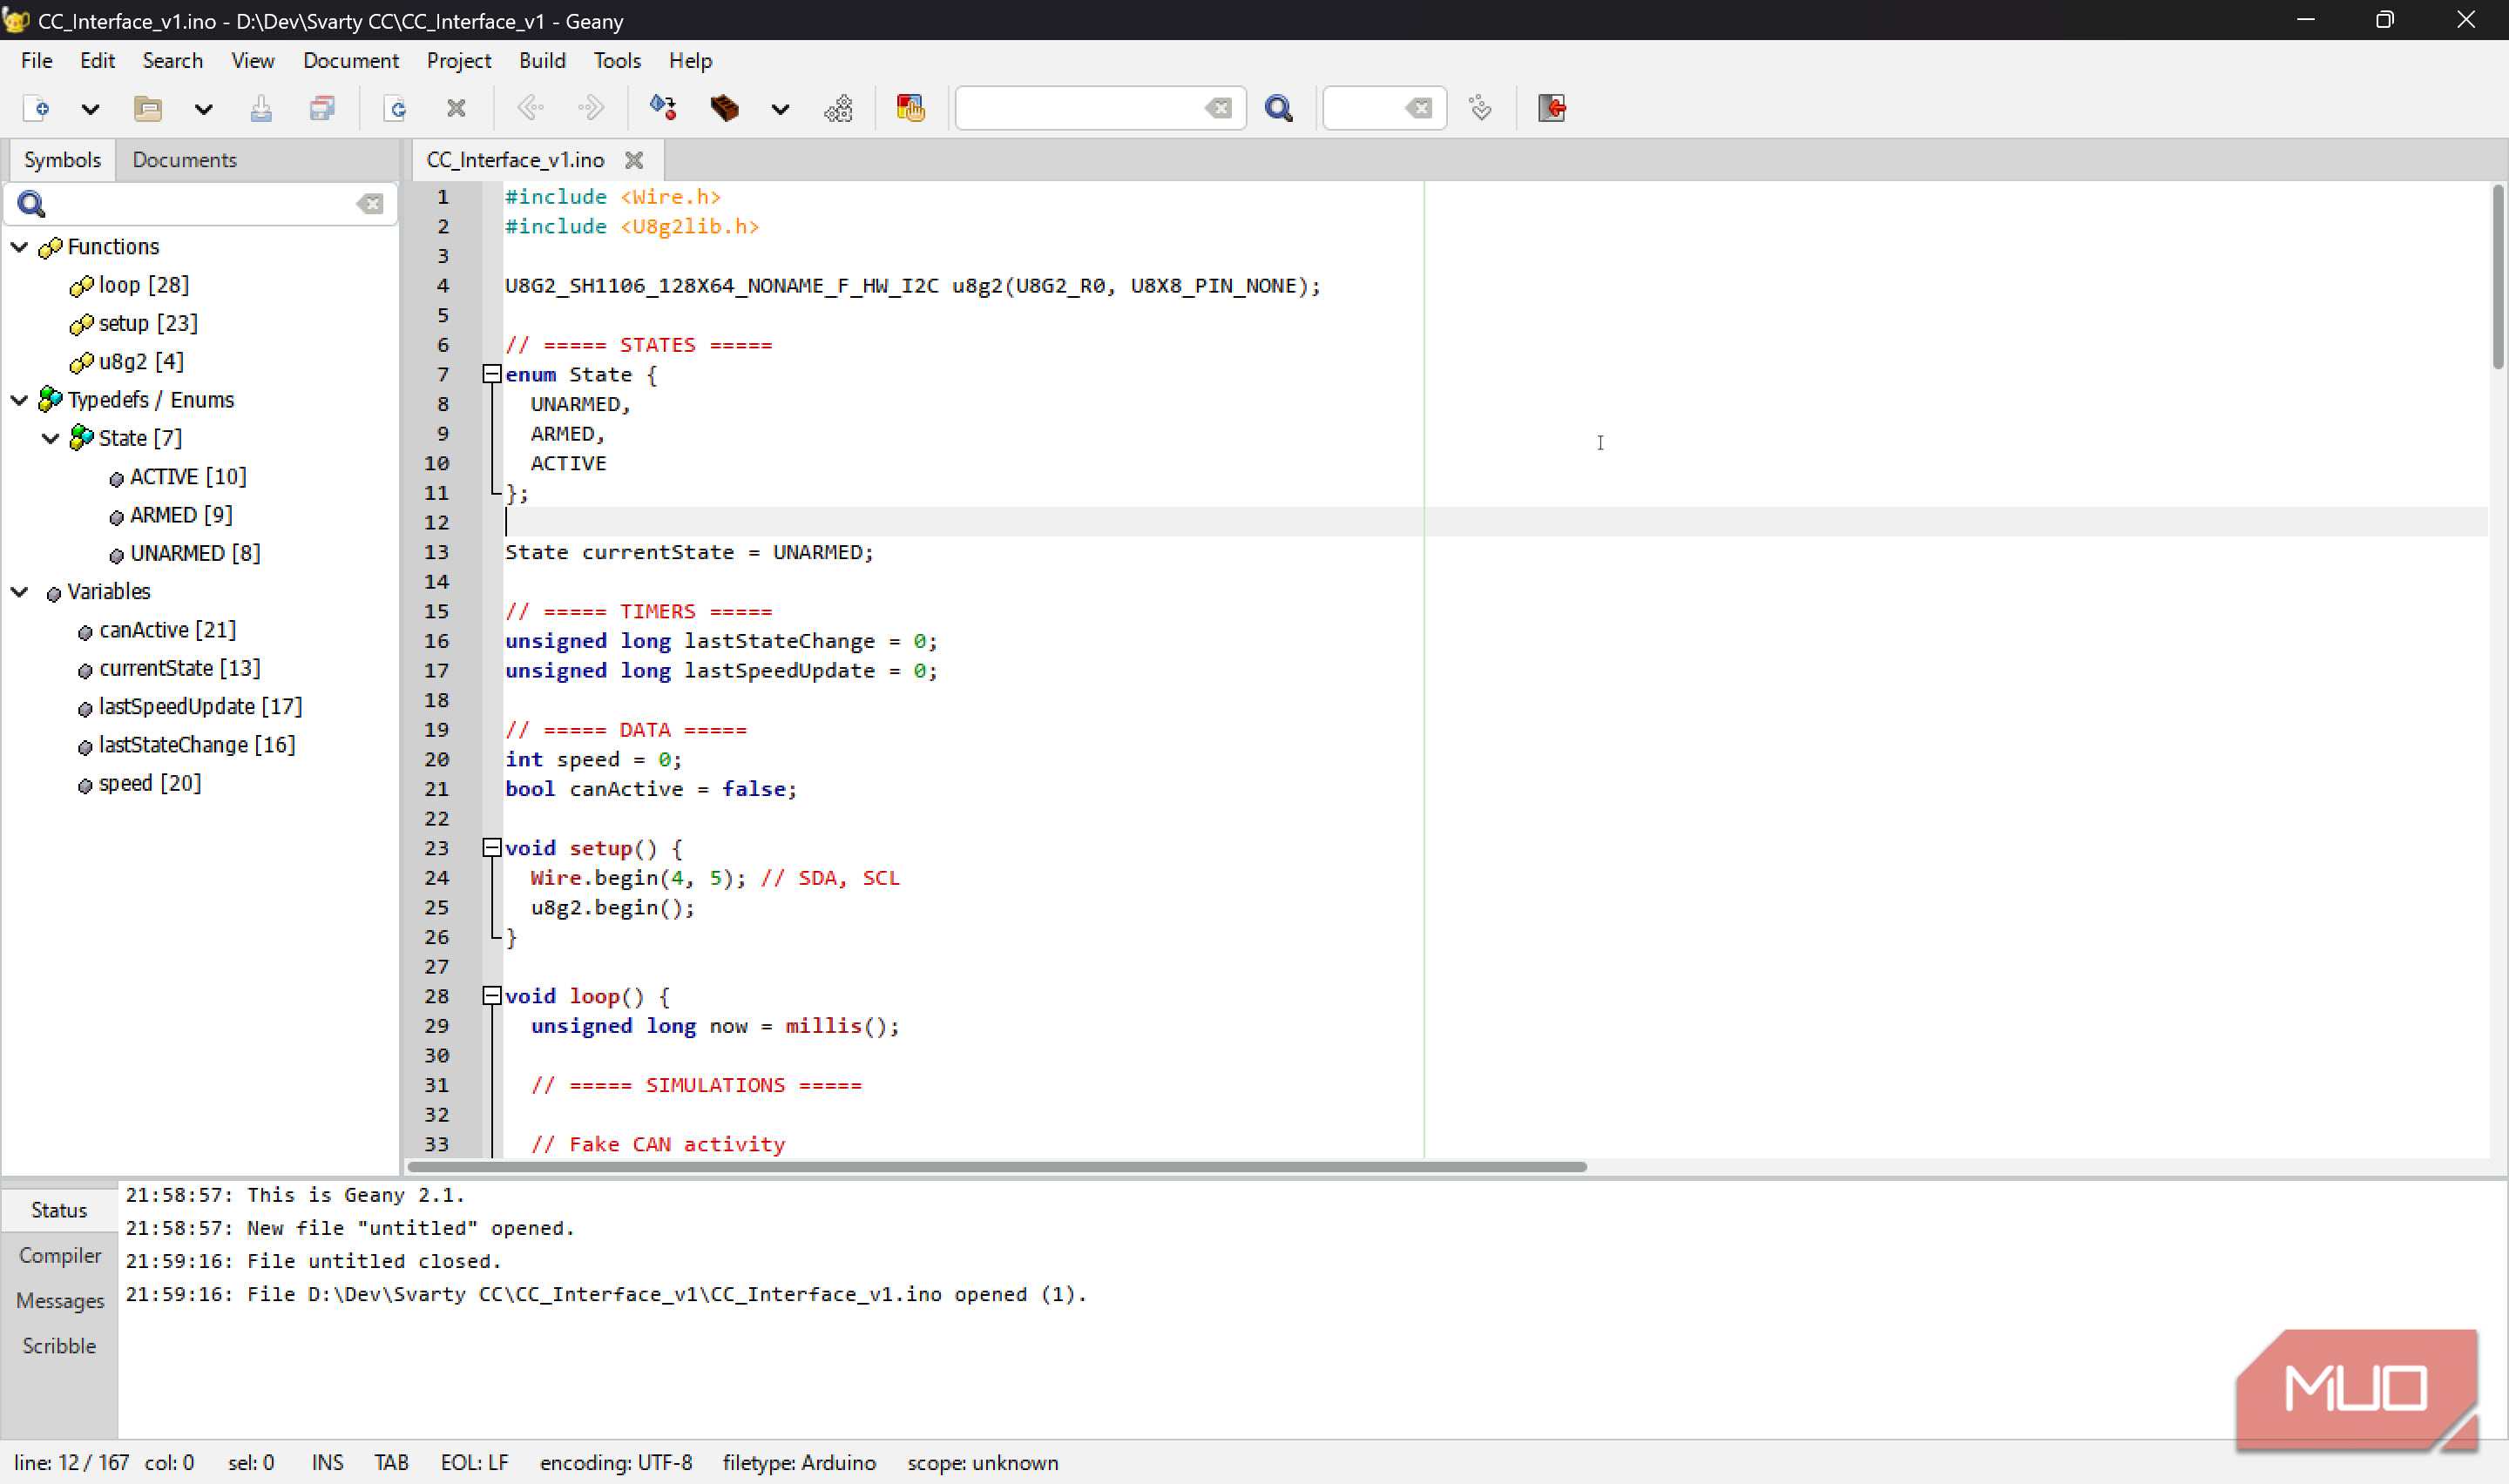Click the New file toolbar icon
The width and height of the screenshot is (2509, 1484).
(x=36, y=108)
